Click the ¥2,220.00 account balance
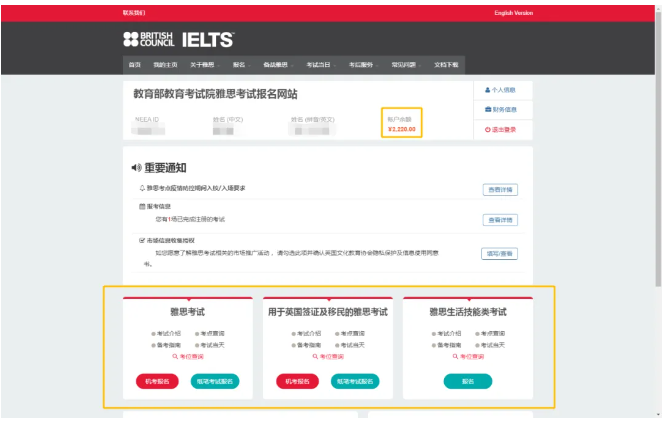The width and height of the screenshot is (669, 422). [x=401, y=129]
